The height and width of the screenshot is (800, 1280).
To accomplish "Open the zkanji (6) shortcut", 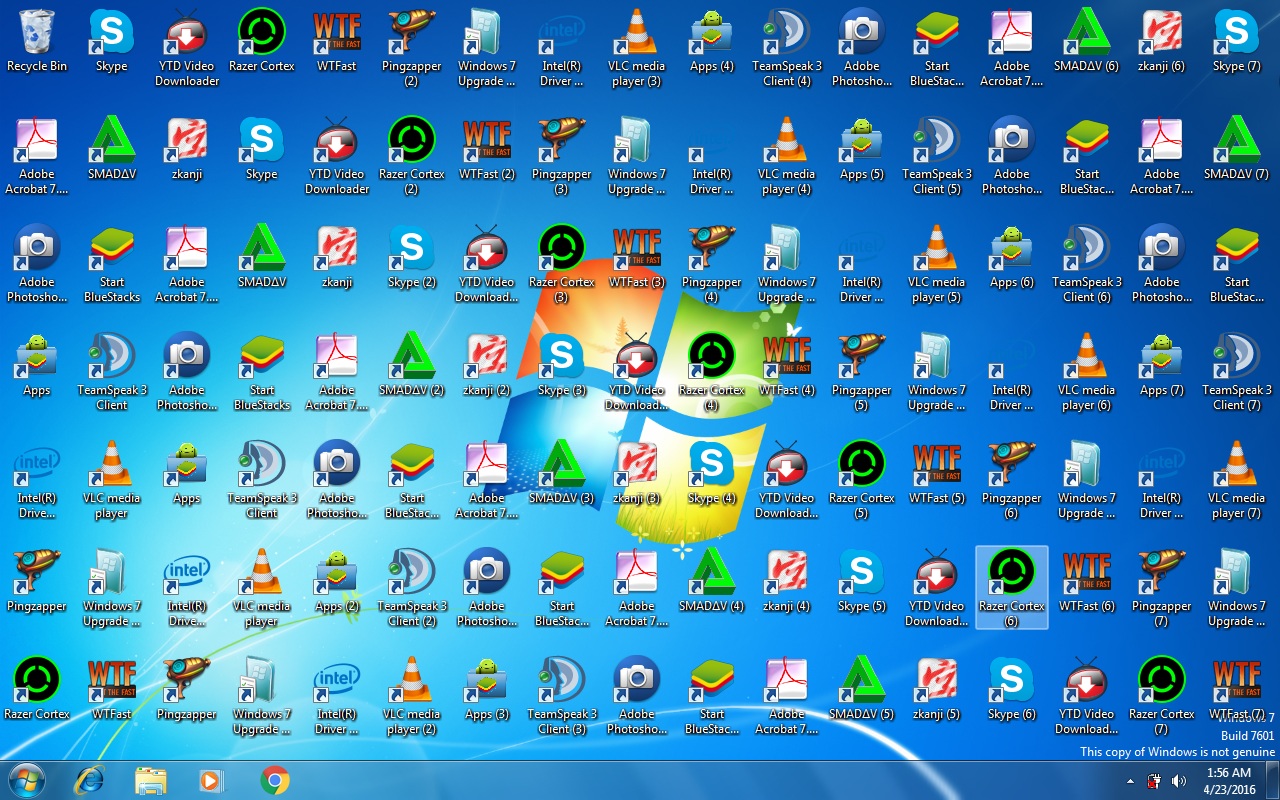I will click(x=1162, y=42).
